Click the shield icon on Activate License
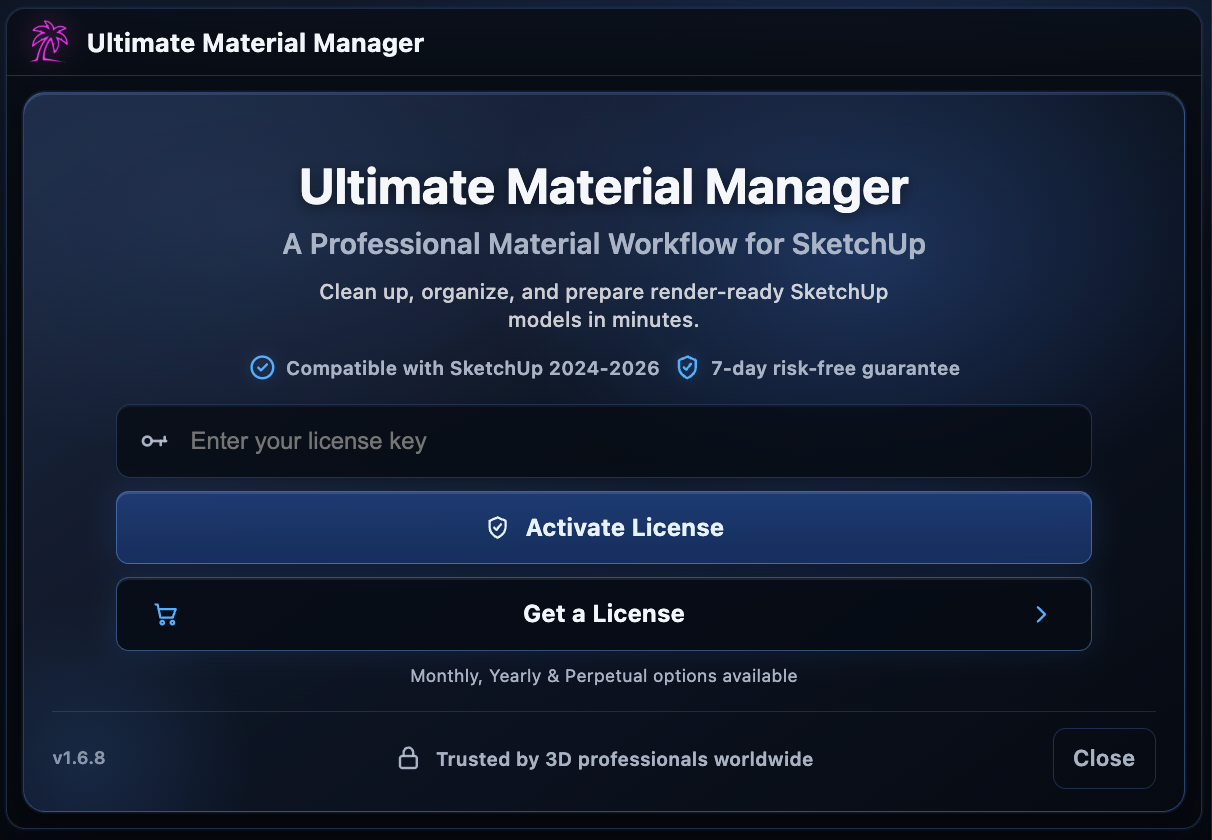 point(497,528)
